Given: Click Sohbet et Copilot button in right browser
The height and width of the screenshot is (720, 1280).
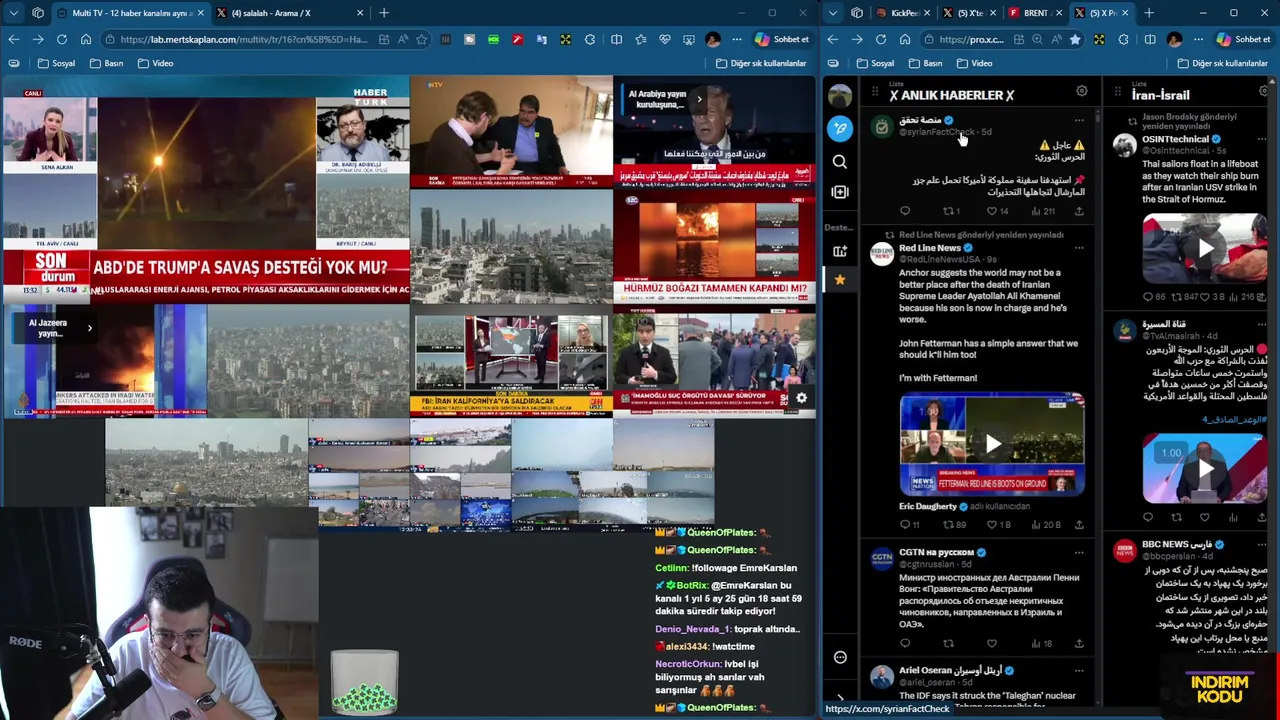Looking at the screenshot, I should (x=1243, y=39).
